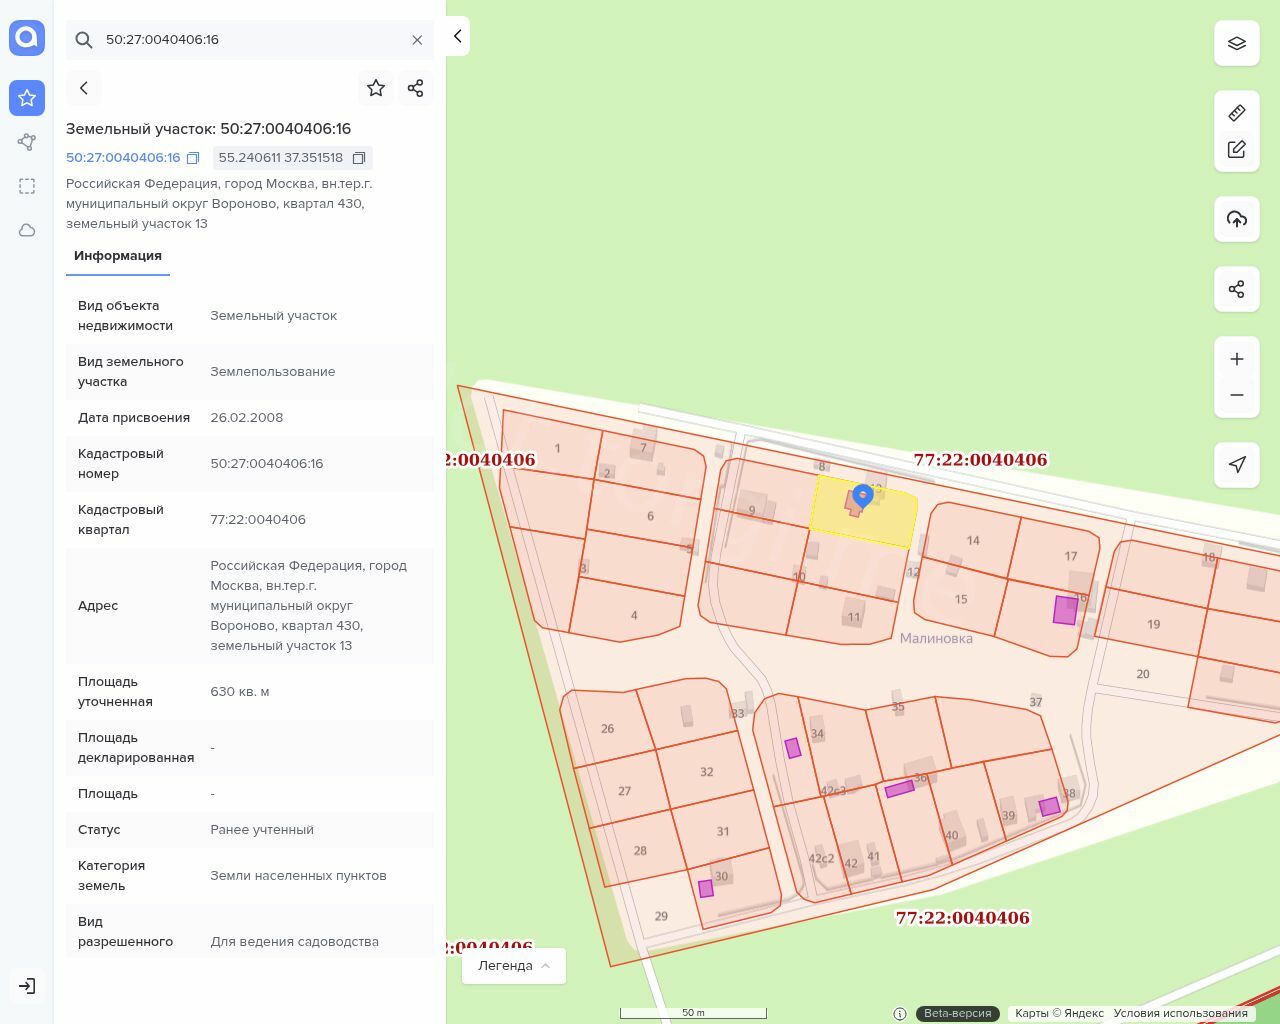This screenshot has height=1024, width=1280.
Task: Add the land plot to favorites
Action: [x=376, y=88]
